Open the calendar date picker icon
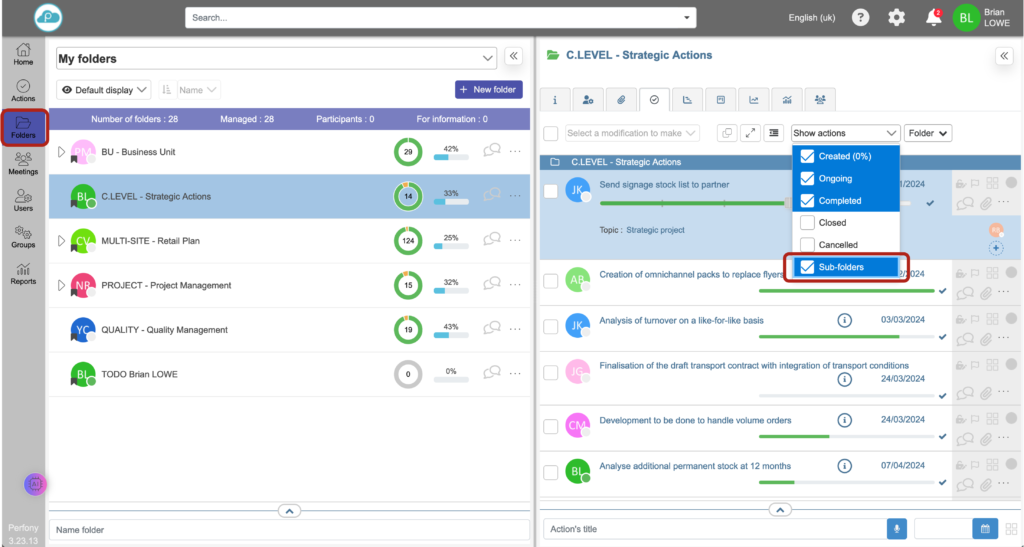 pos(984,529)
